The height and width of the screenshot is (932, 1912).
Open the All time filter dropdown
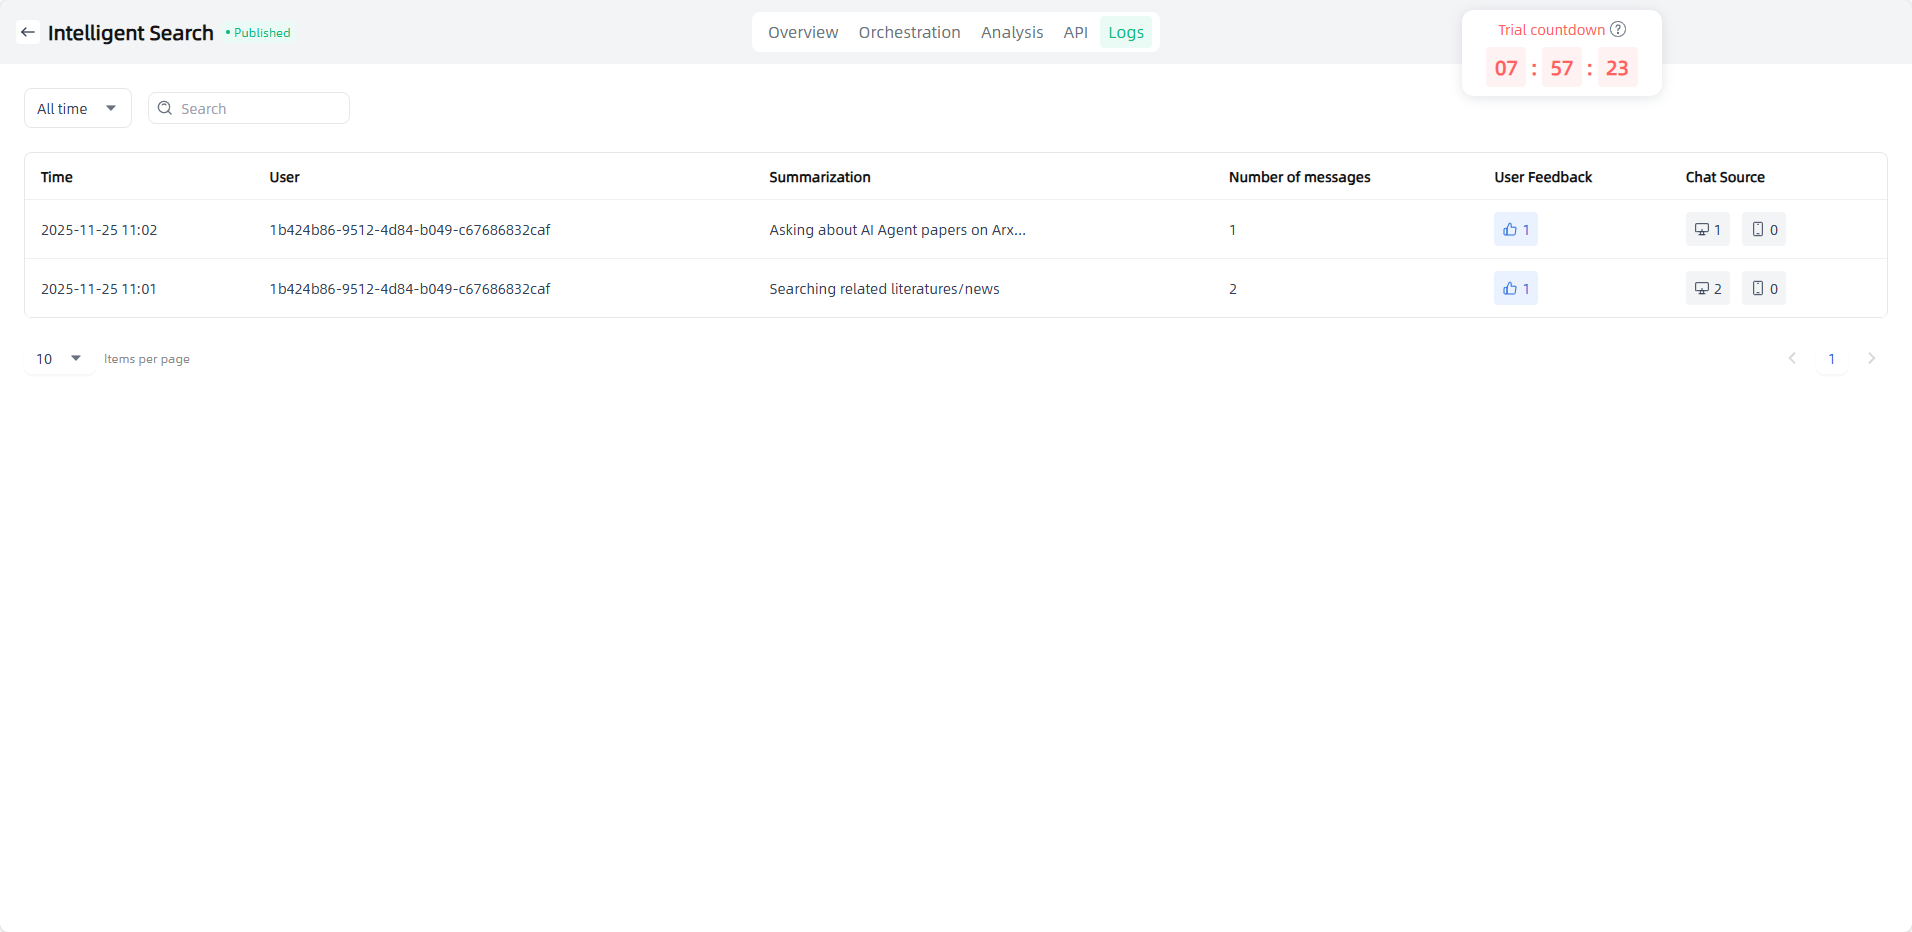point(77,108)
